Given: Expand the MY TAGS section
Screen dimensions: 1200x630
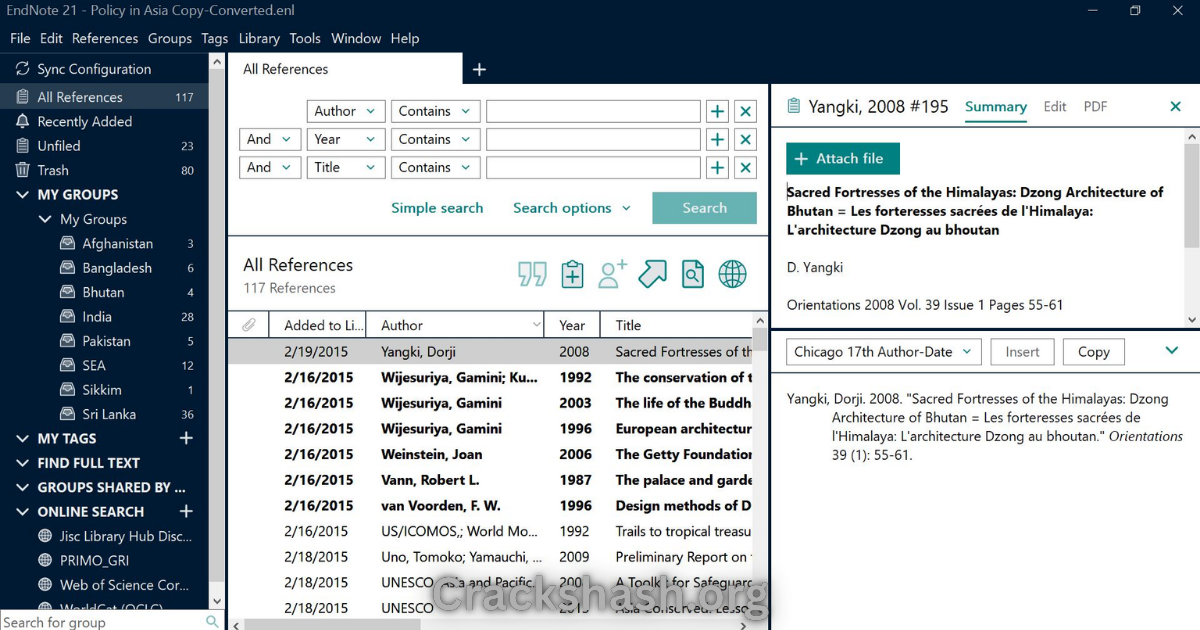Looking at the screenshot, I should pos(22,438).
